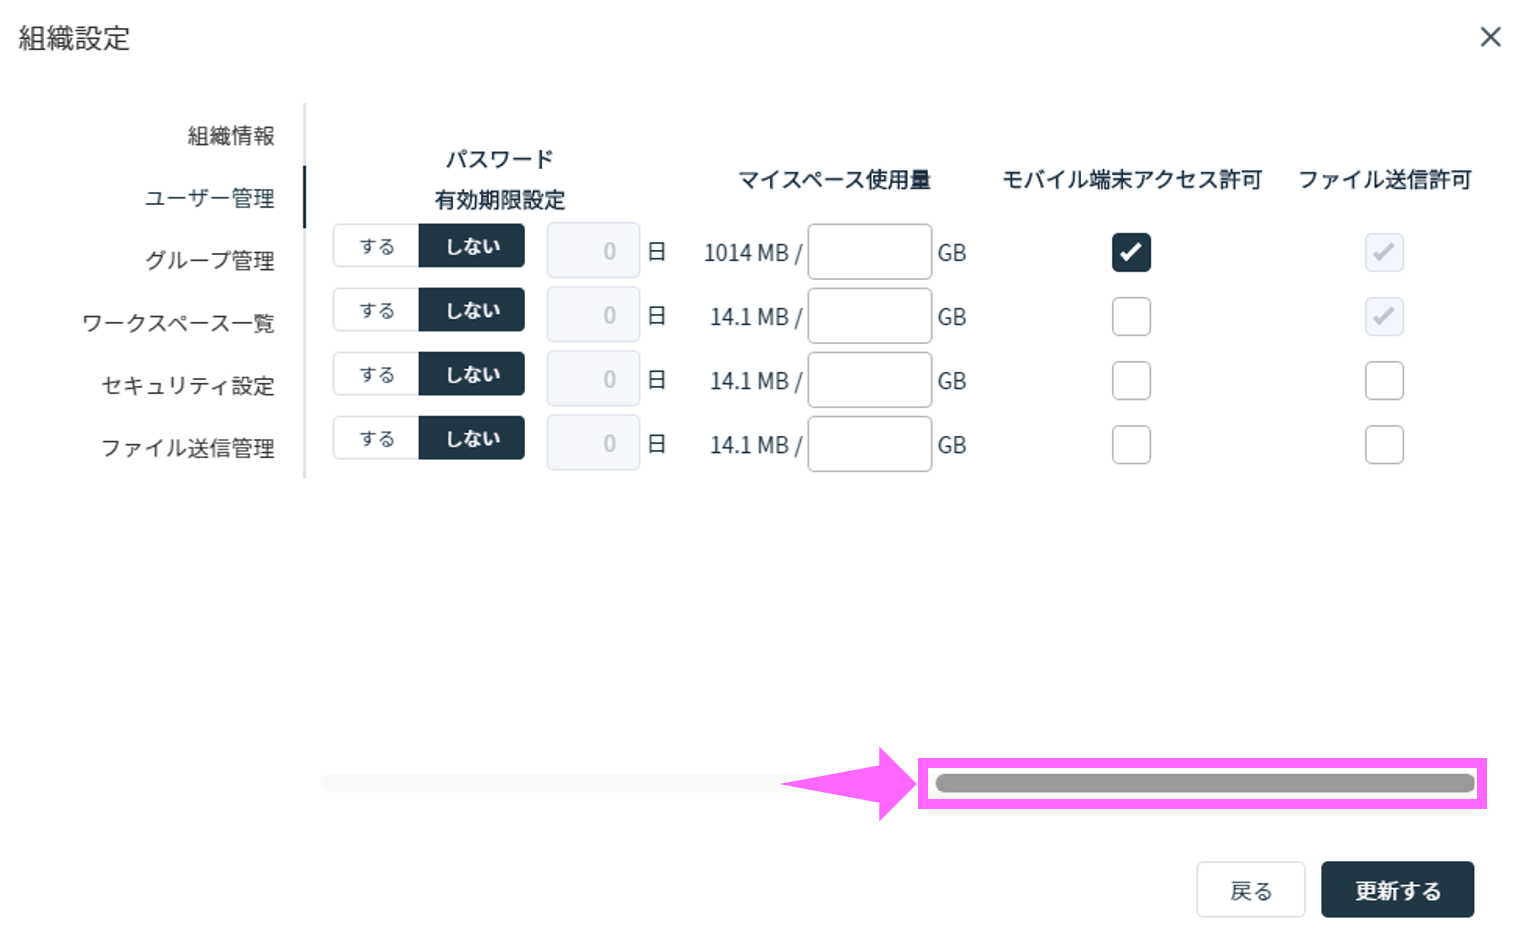Screen dimensions: 1526x941
Task: Select the first row days input field
Action: (592, 250)
